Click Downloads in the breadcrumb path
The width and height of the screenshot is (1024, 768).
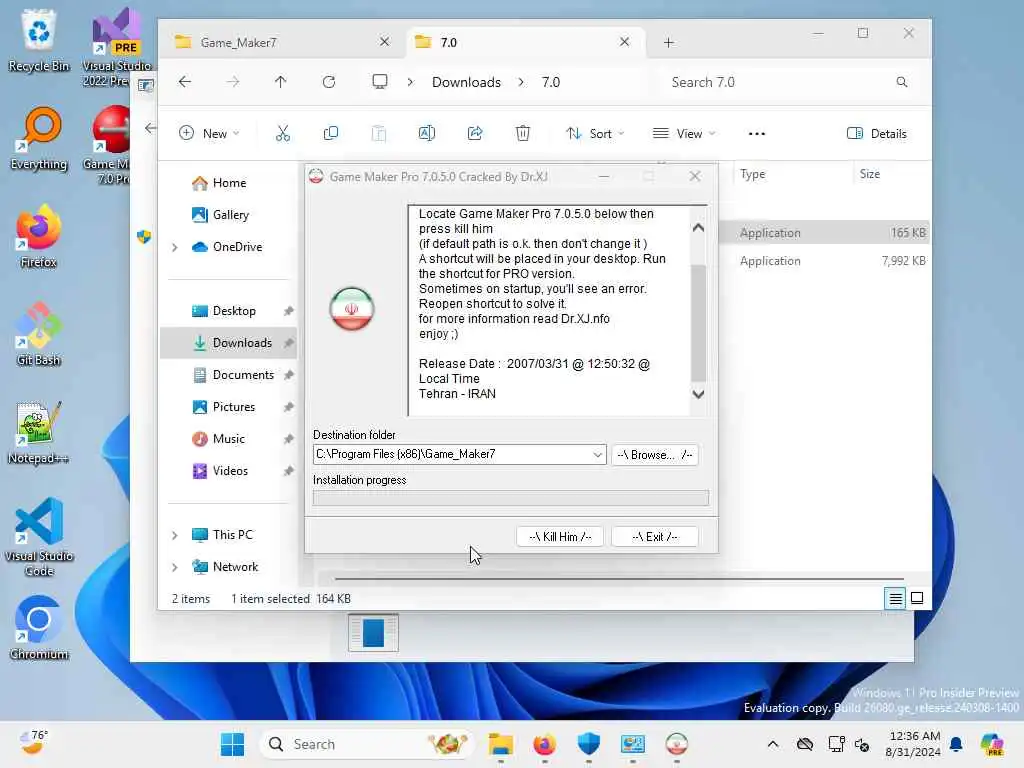[466, 82]
